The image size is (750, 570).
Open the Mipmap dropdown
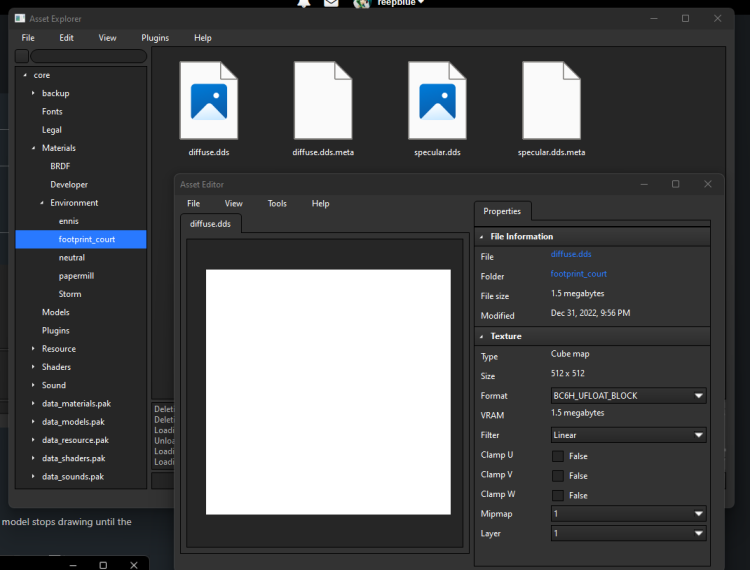628,514
